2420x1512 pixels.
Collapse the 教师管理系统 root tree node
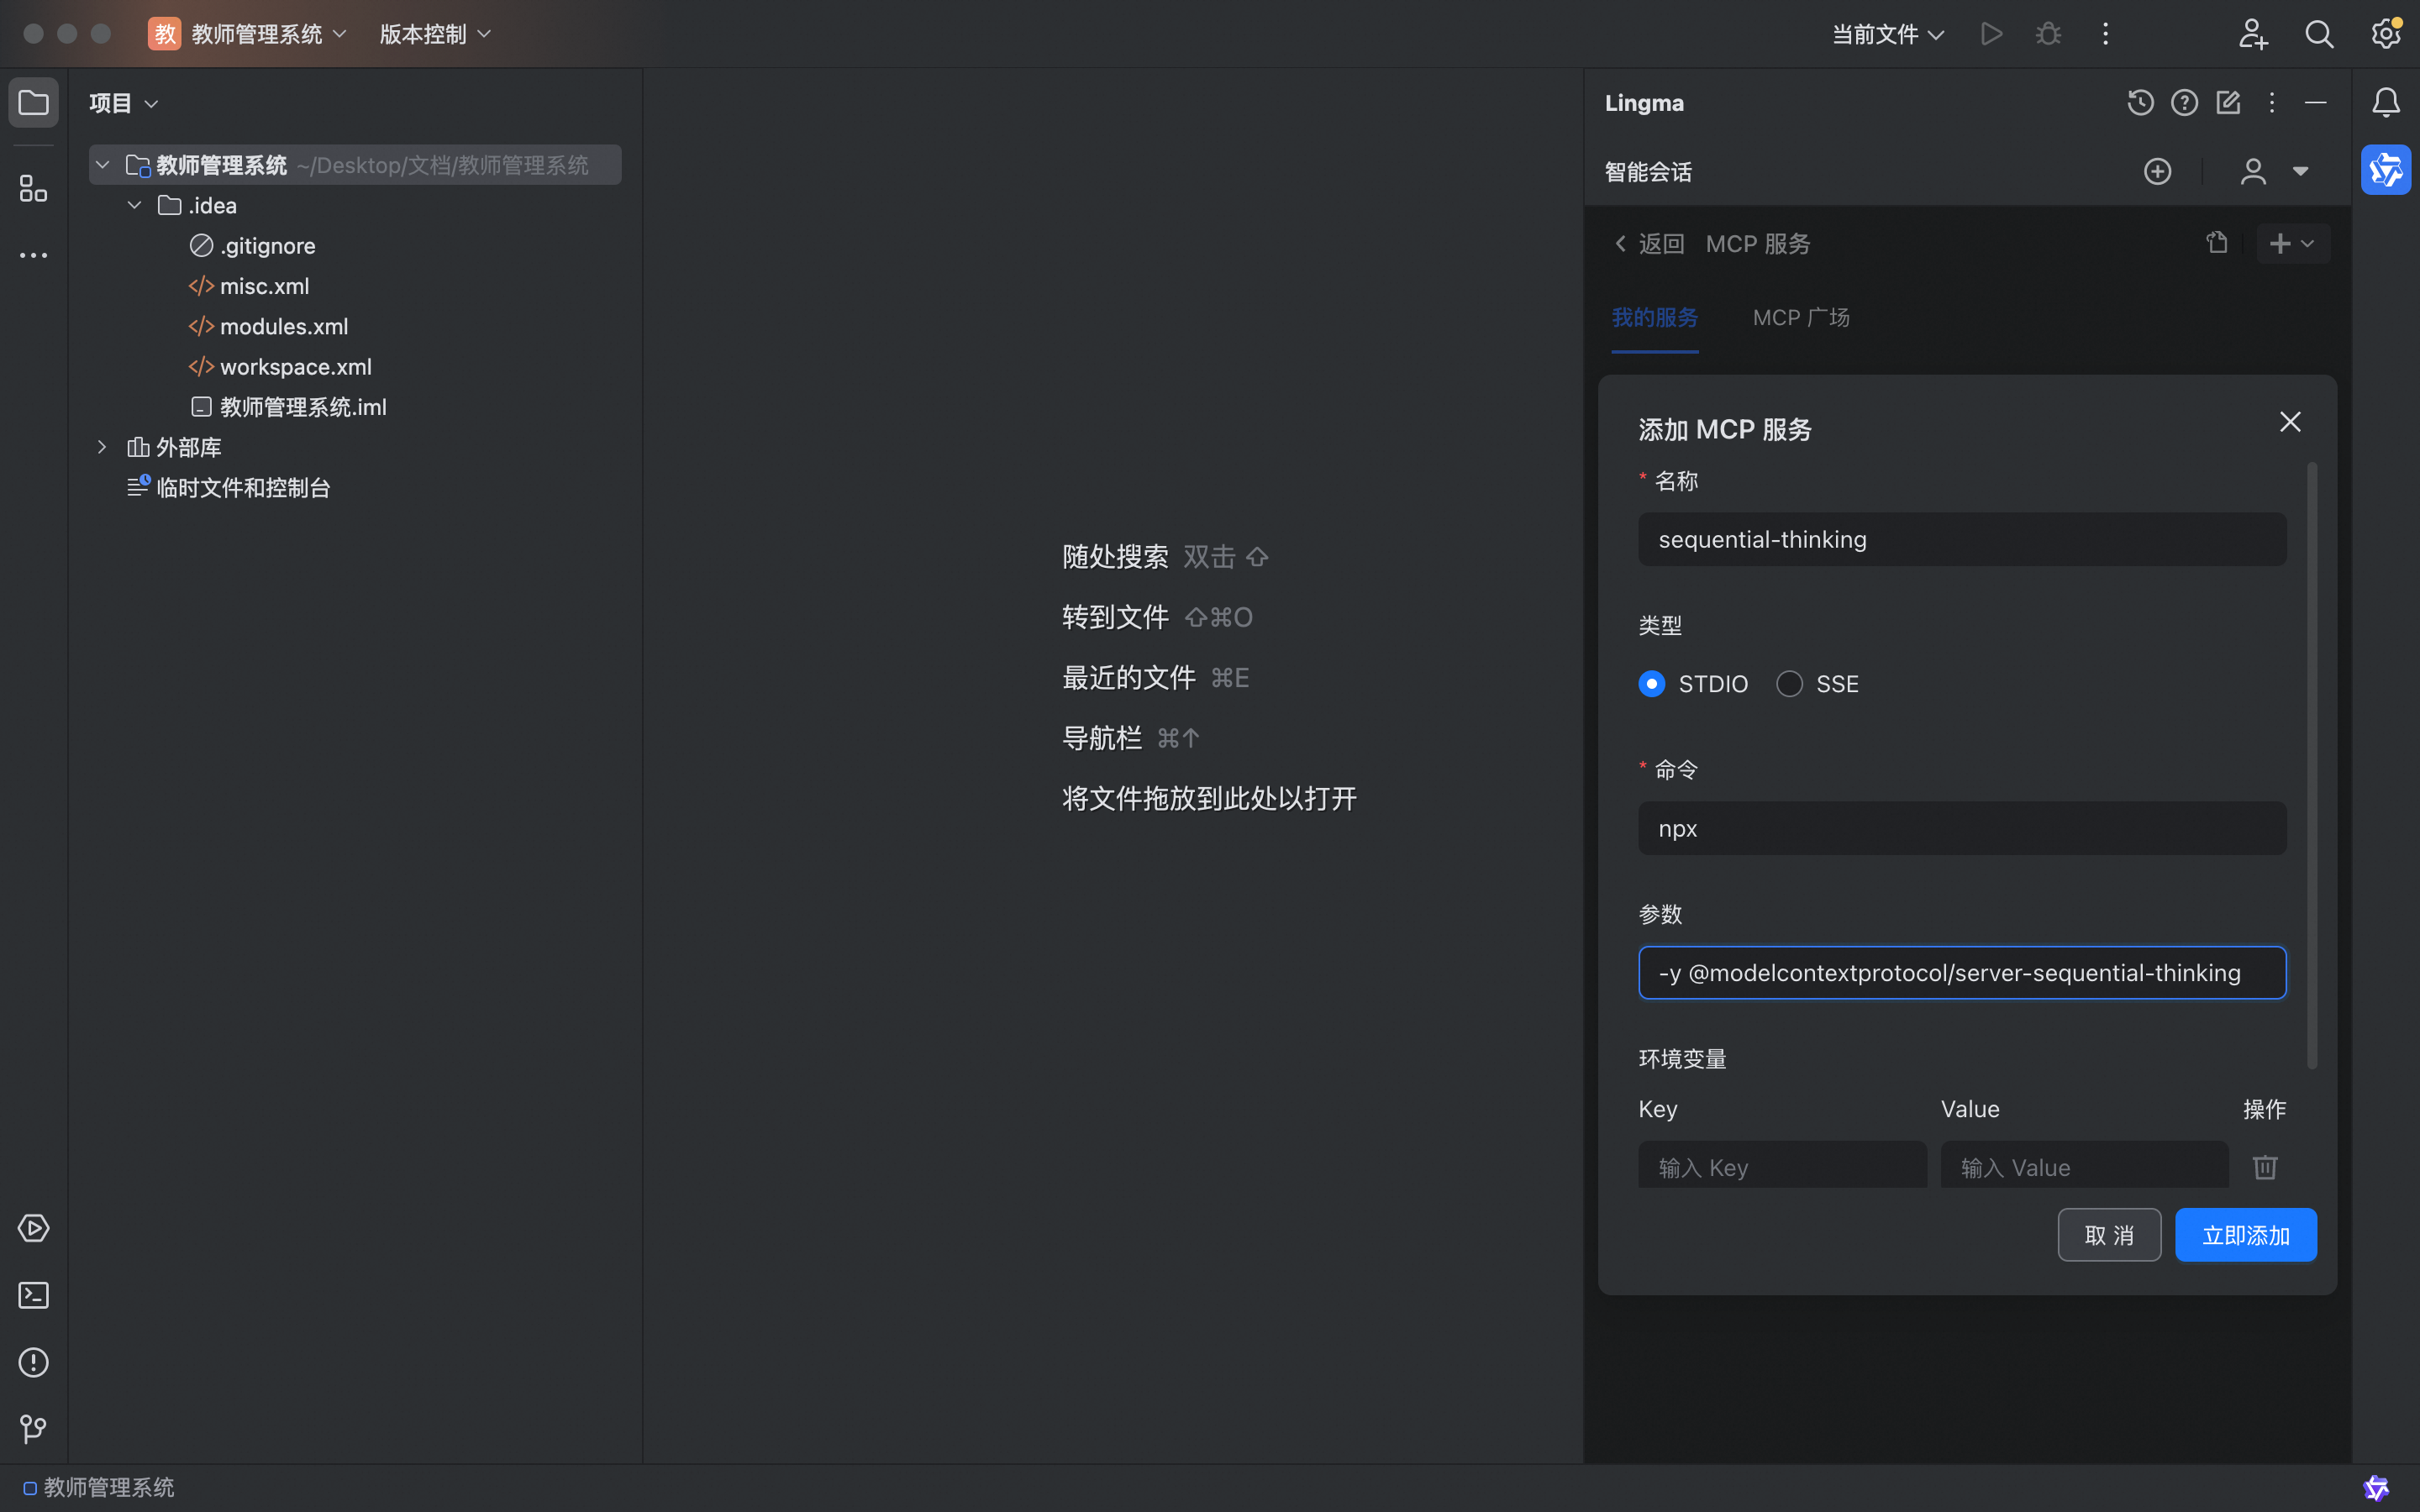102,165
